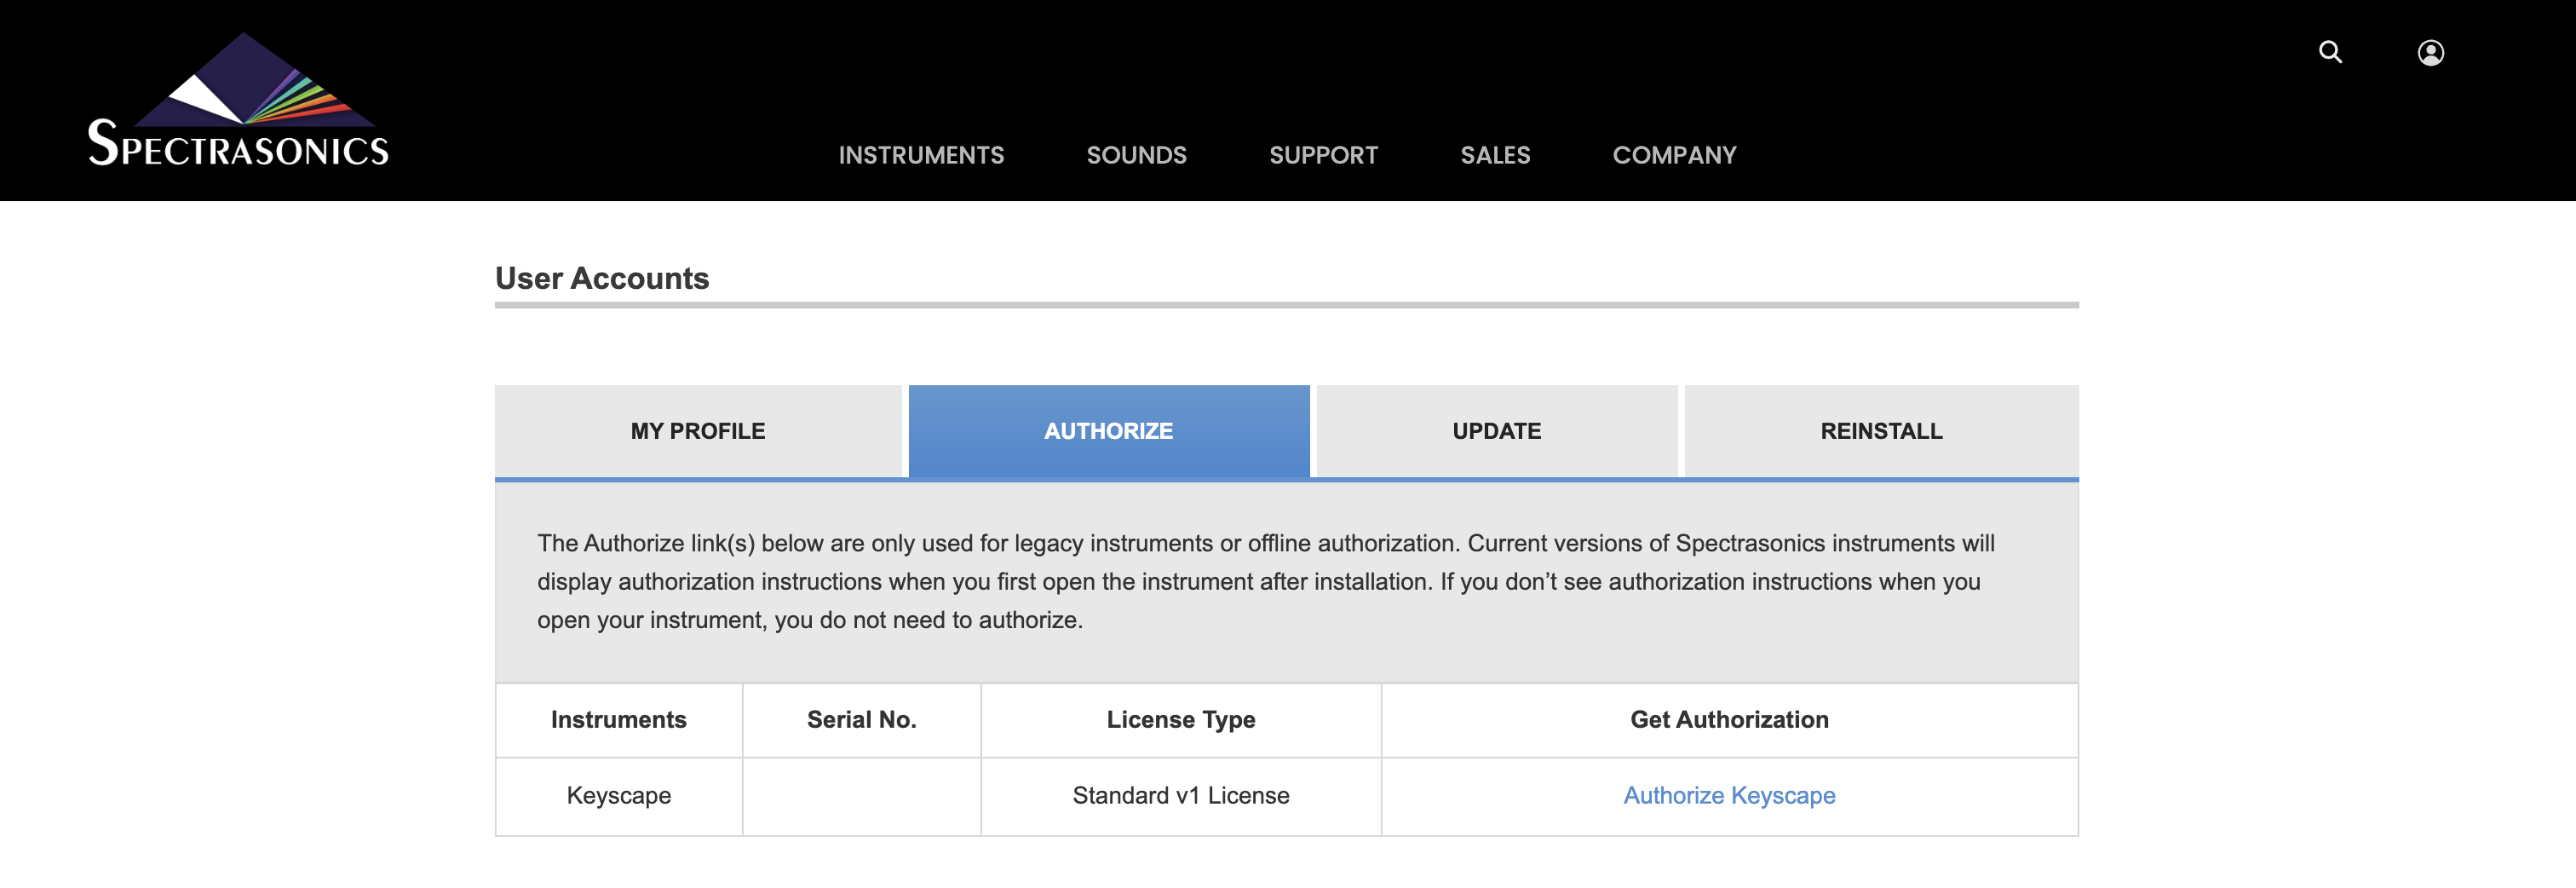Viewport: 2576px width, 888px height.
Task: Switch to the My Profile tab
Action: (x=697, y=431)
